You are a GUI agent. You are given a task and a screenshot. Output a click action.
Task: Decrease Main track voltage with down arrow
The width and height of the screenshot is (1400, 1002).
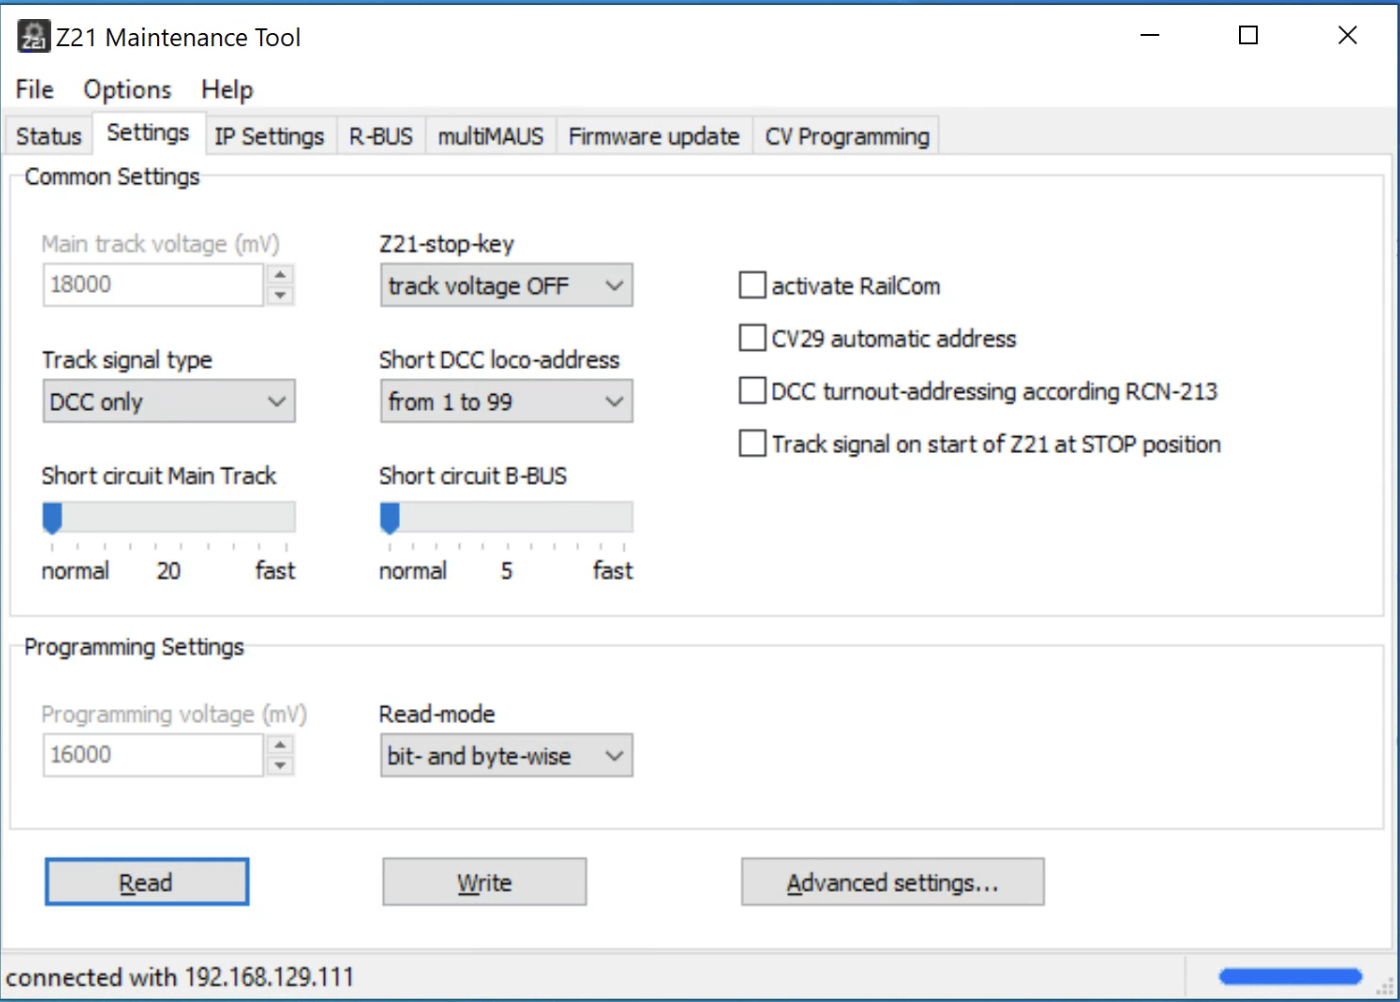tap(281, 295)
